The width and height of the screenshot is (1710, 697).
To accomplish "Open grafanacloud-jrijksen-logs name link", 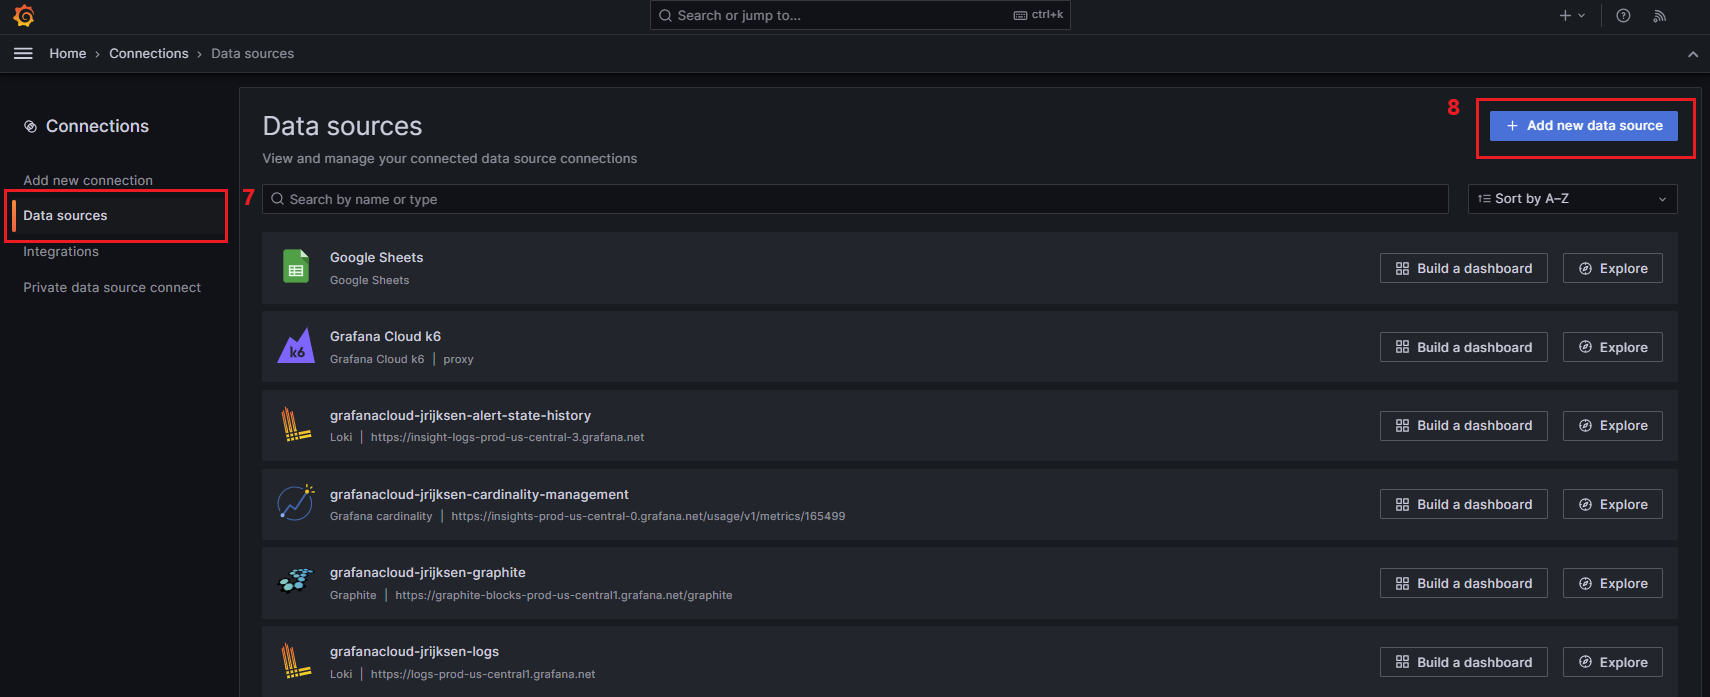I will (414, 652).
